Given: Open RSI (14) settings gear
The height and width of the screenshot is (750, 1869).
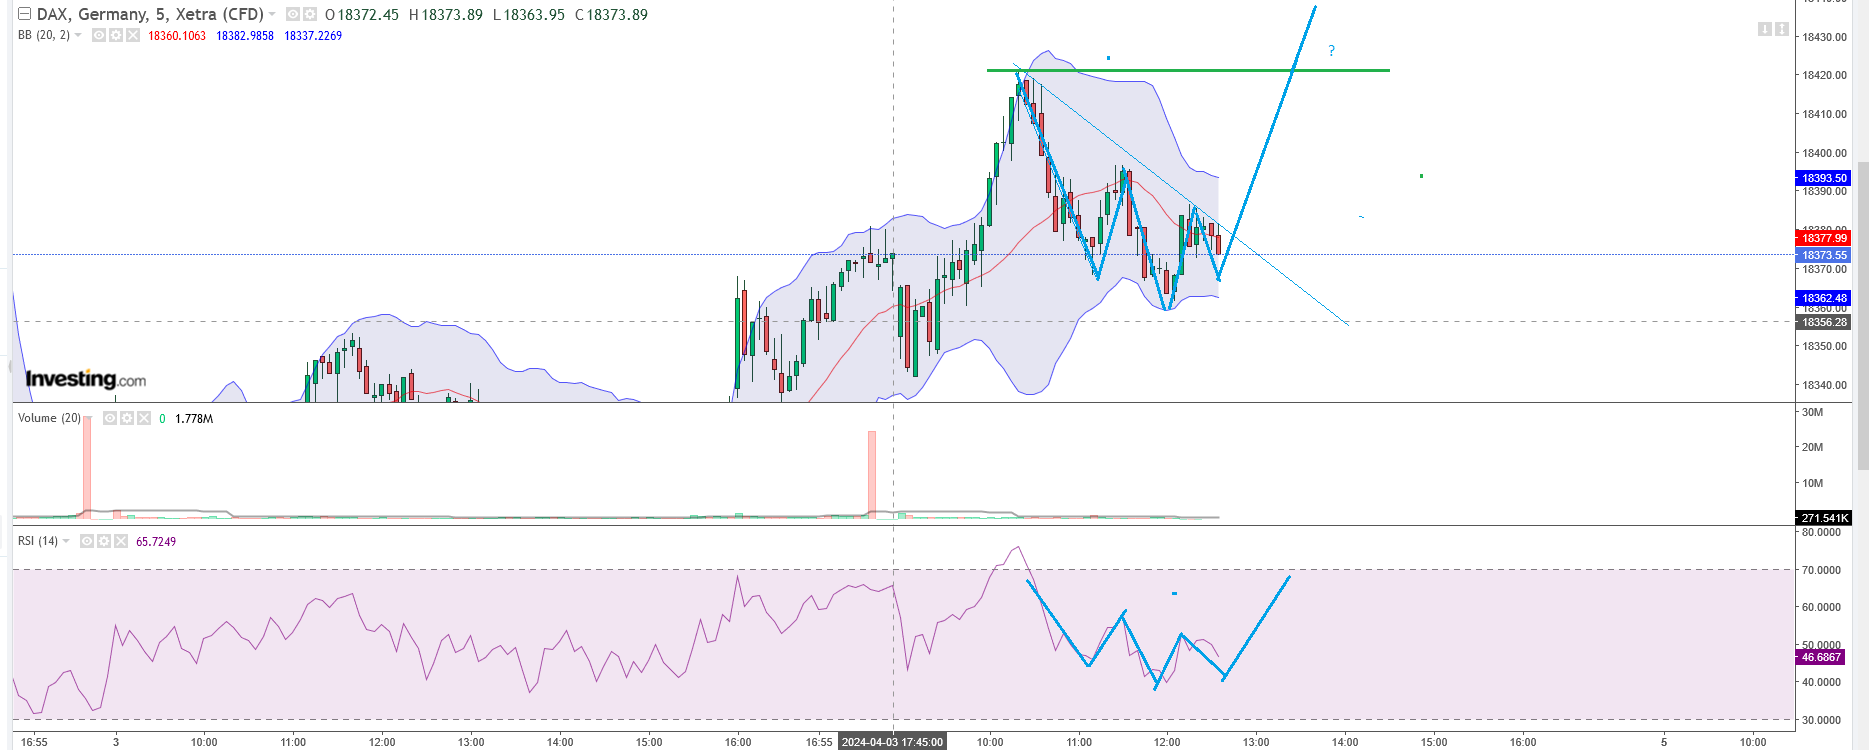Looking at the screenshot, I should click(x=104, y=541).
